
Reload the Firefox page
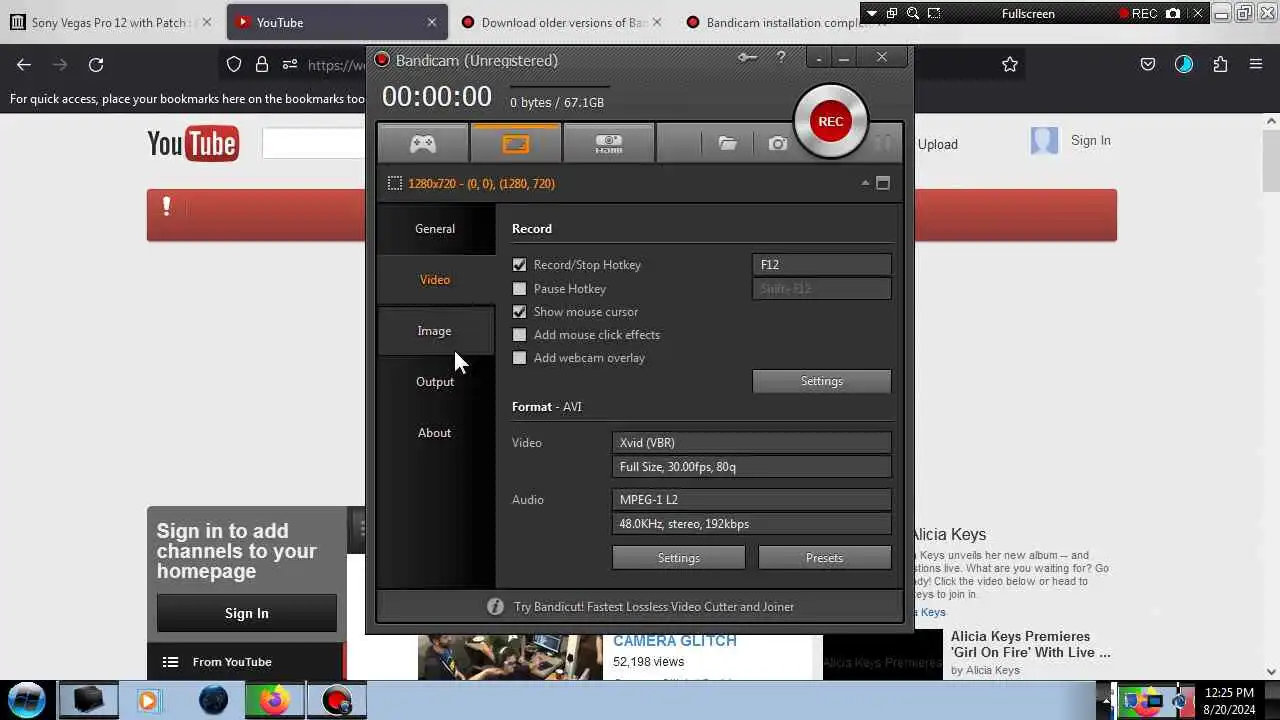(96, 64)
